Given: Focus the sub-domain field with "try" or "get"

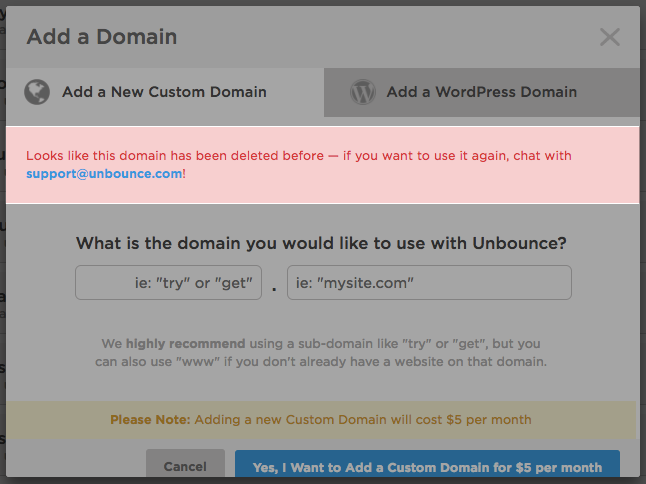Looking at the screenshot, I should 169,283.
